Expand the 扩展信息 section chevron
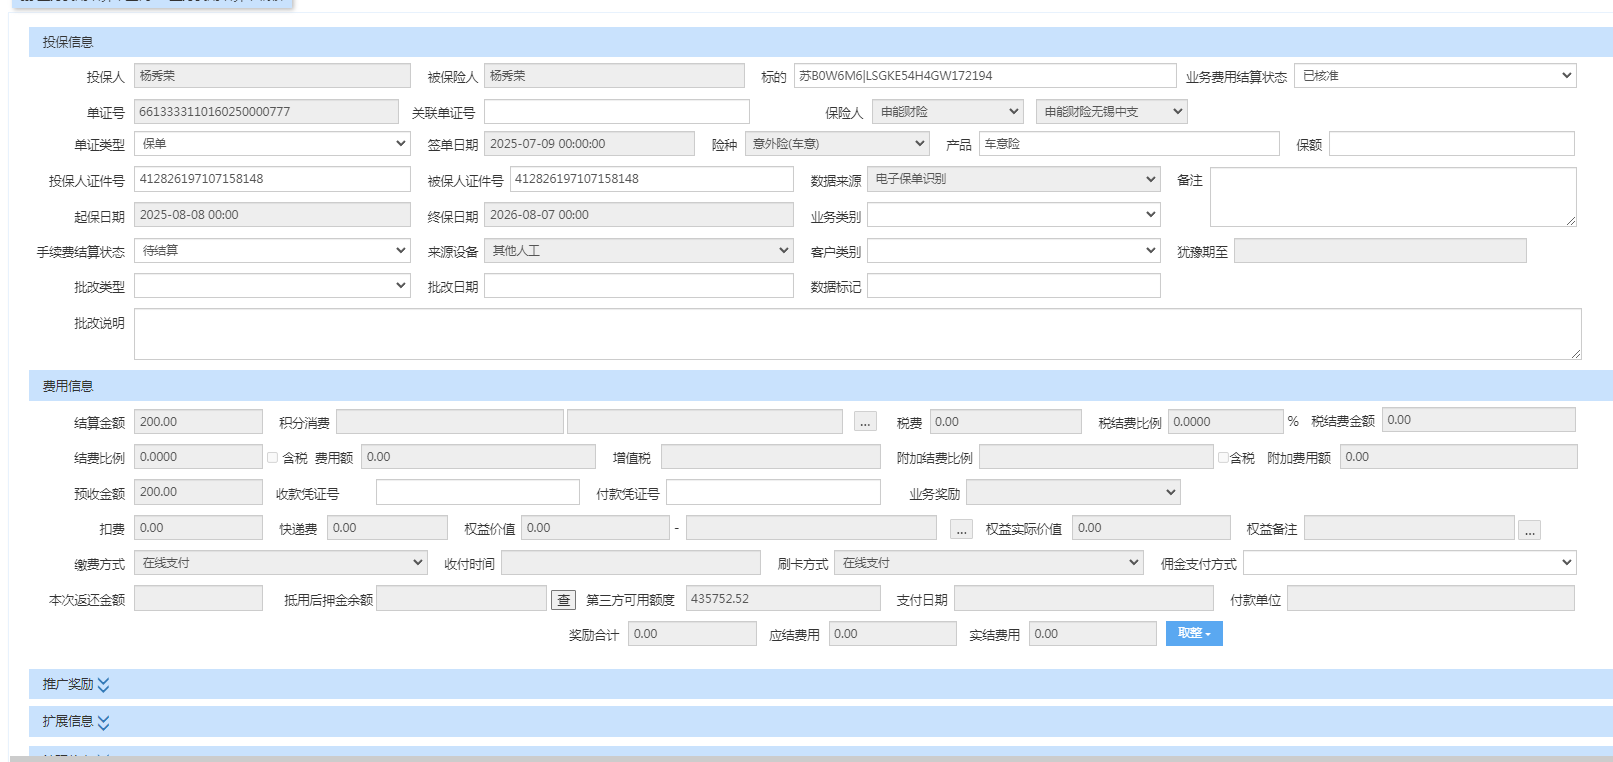The width and height of the screenshot is (1613, 762). [104, 722]
